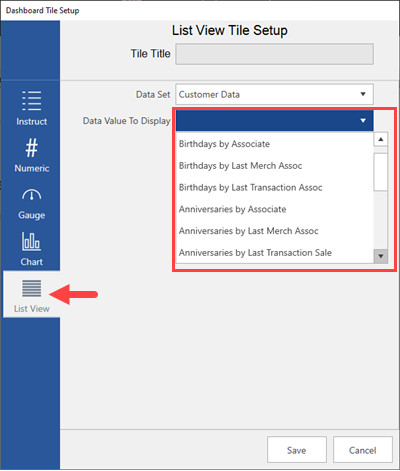400x471 pixels.
Task: Click the Cancel button
Action: point(363,450)
